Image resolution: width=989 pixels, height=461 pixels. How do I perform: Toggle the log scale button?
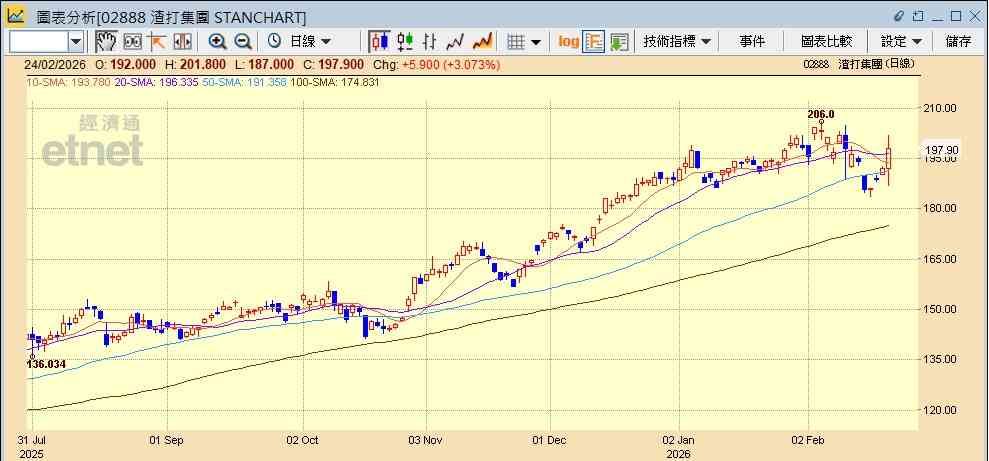click(x=568, y=42)
